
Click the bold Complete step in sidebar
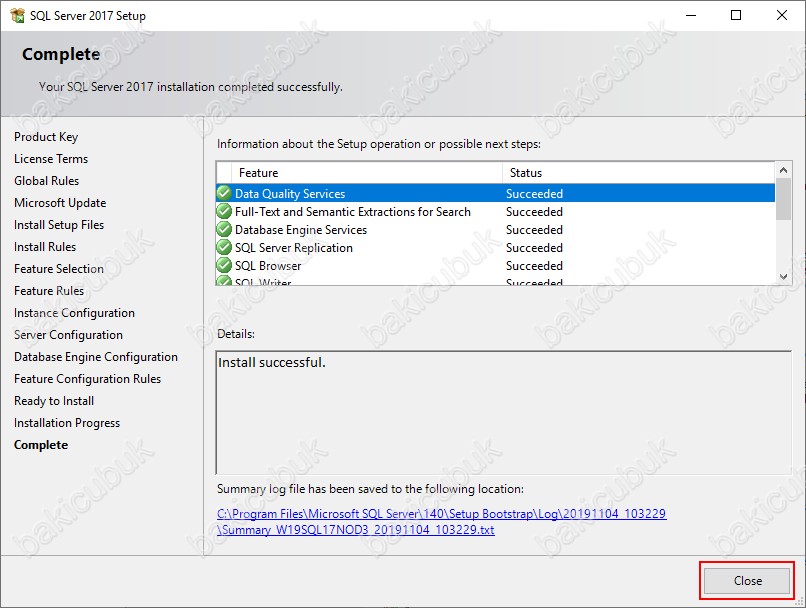[x=41, y=445]
